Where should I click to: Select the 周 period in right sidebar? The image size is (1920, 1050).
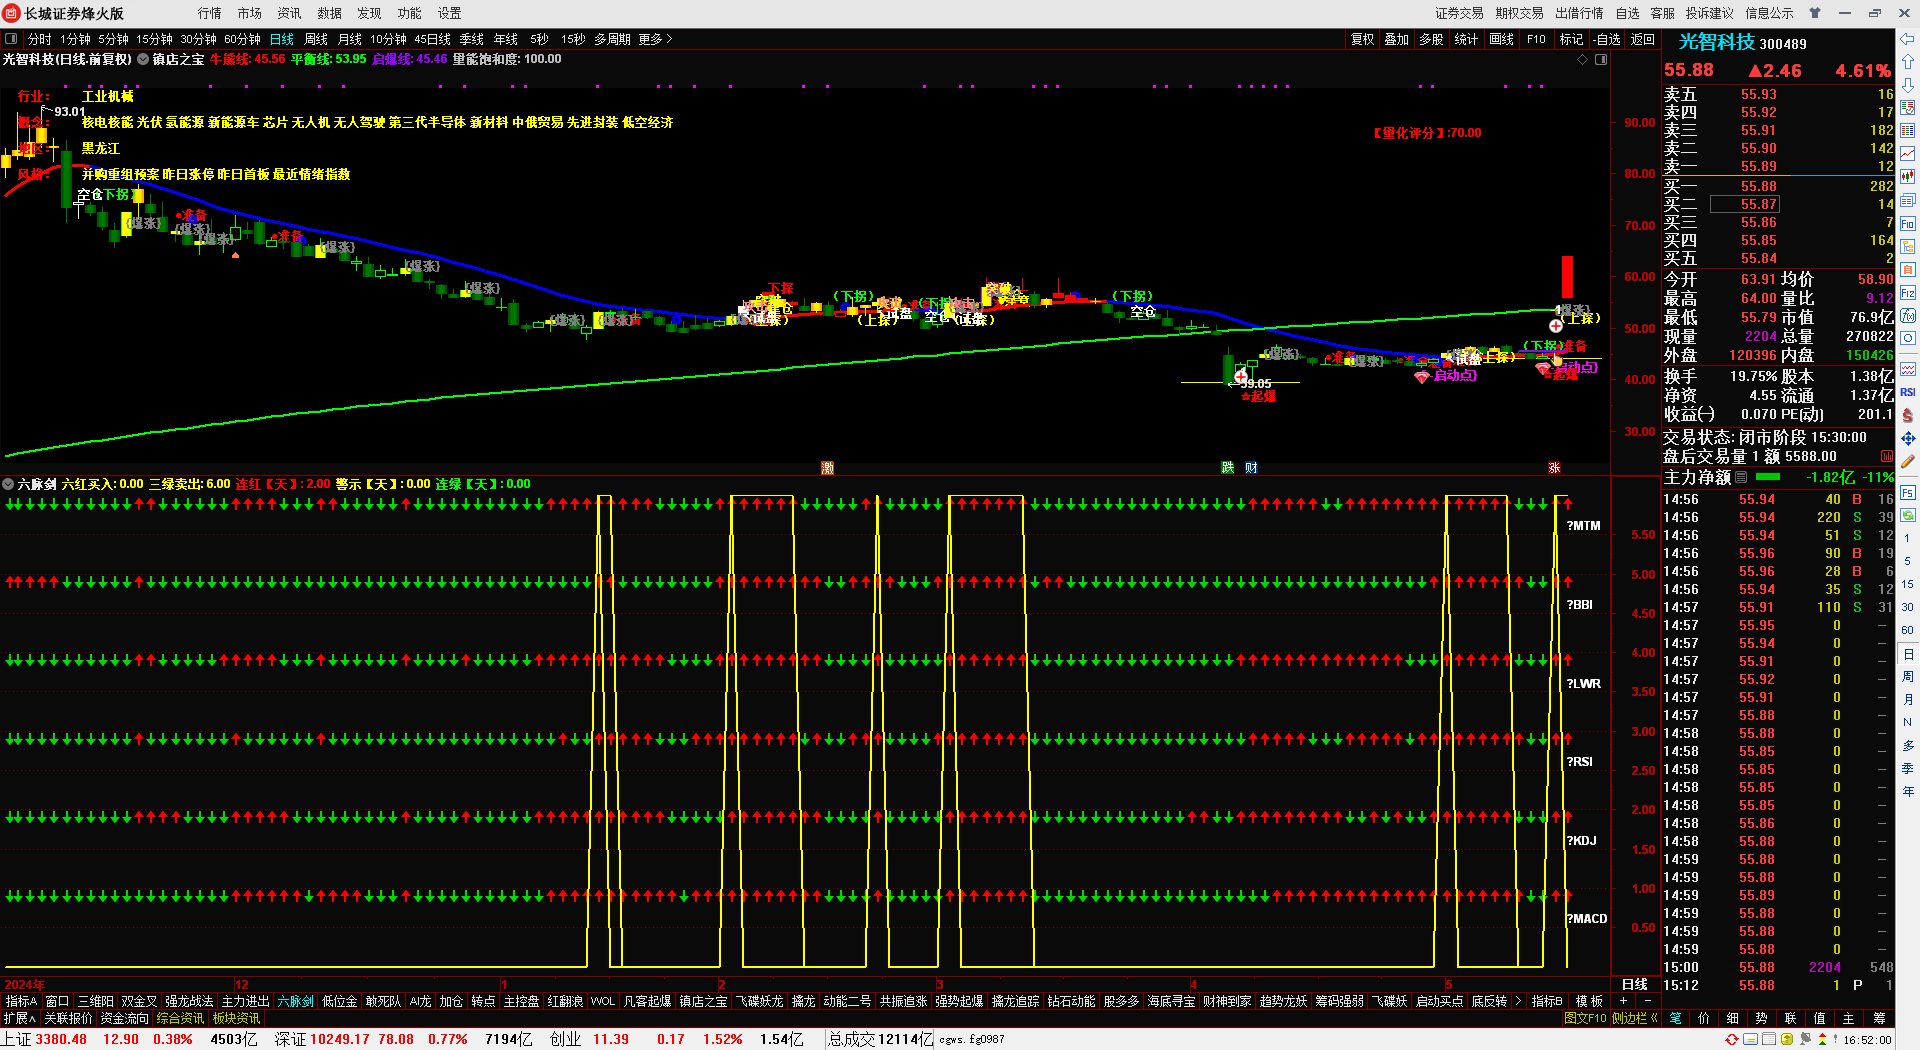click(x=1908, y=677)
